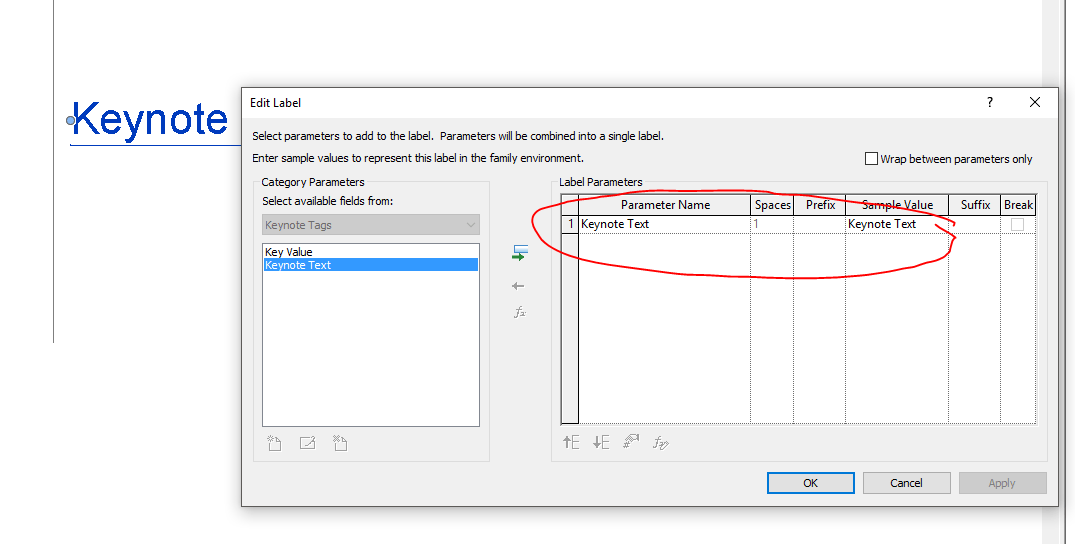This screenshot has height=544, width=1075.
Task: Click the Suffix column header
Action: [975, 204]
